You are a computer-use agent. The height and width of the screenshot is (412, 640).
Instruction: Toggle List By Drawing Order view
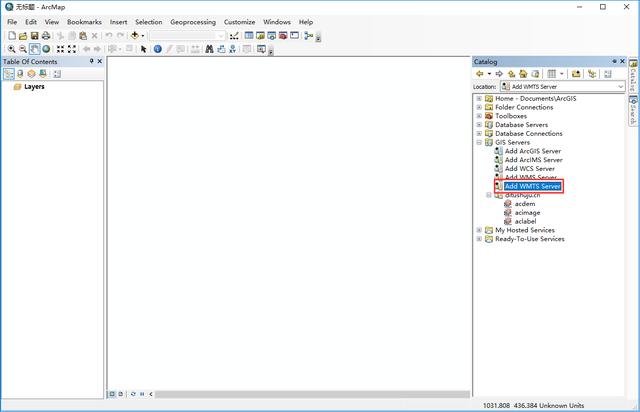(x=9, y=74)
